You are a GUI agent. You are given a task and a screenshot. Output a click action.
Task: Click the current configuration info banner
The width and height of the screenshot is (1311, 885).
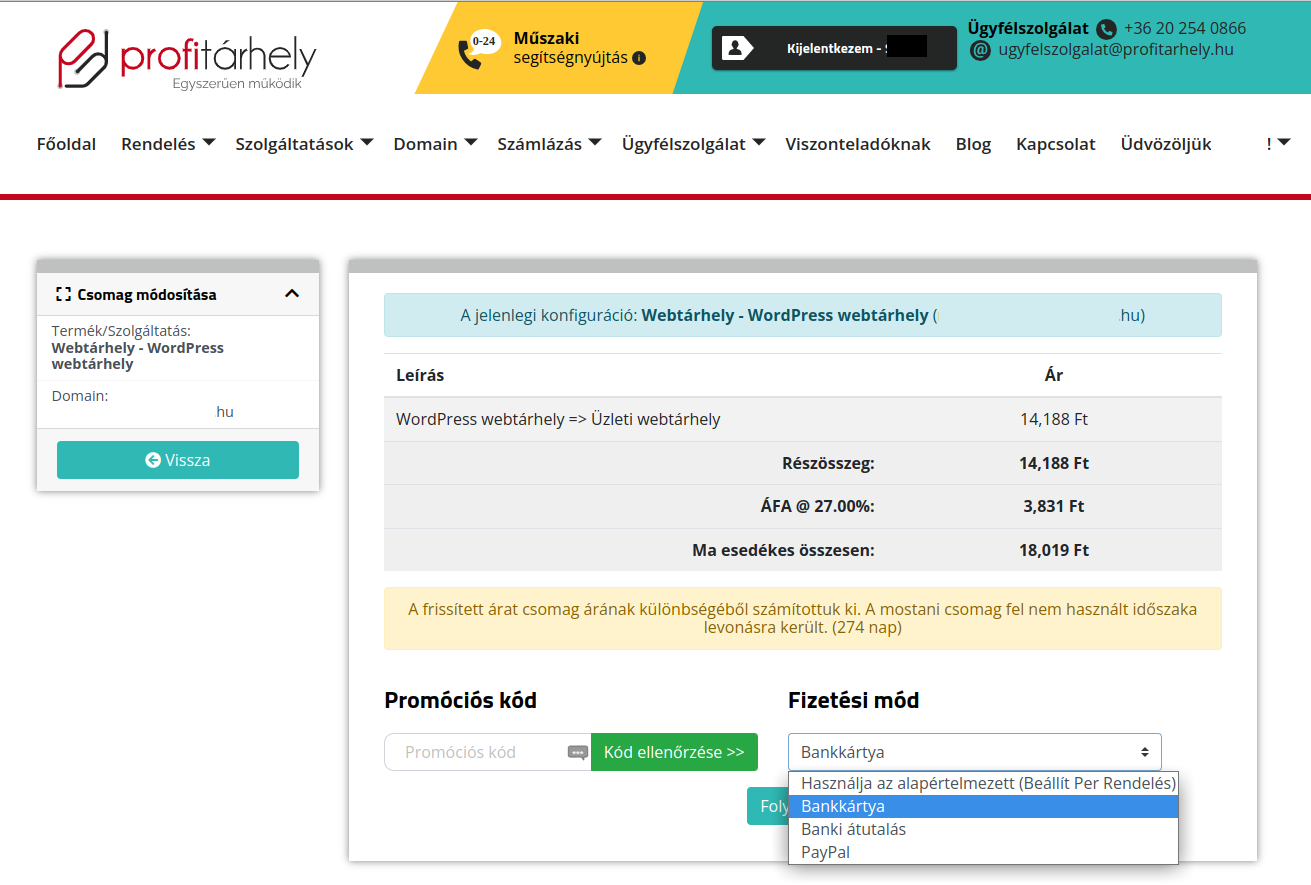coord(802,315)
